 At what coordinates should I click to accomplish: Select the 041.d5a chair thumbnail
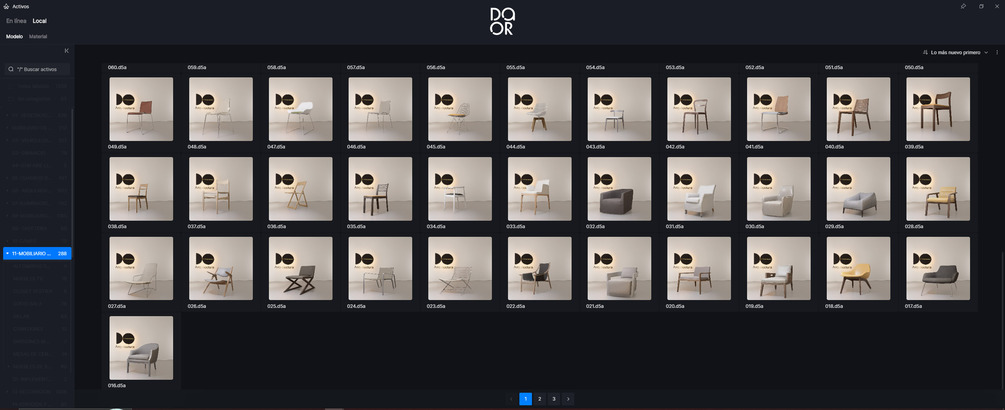(779, 109)
